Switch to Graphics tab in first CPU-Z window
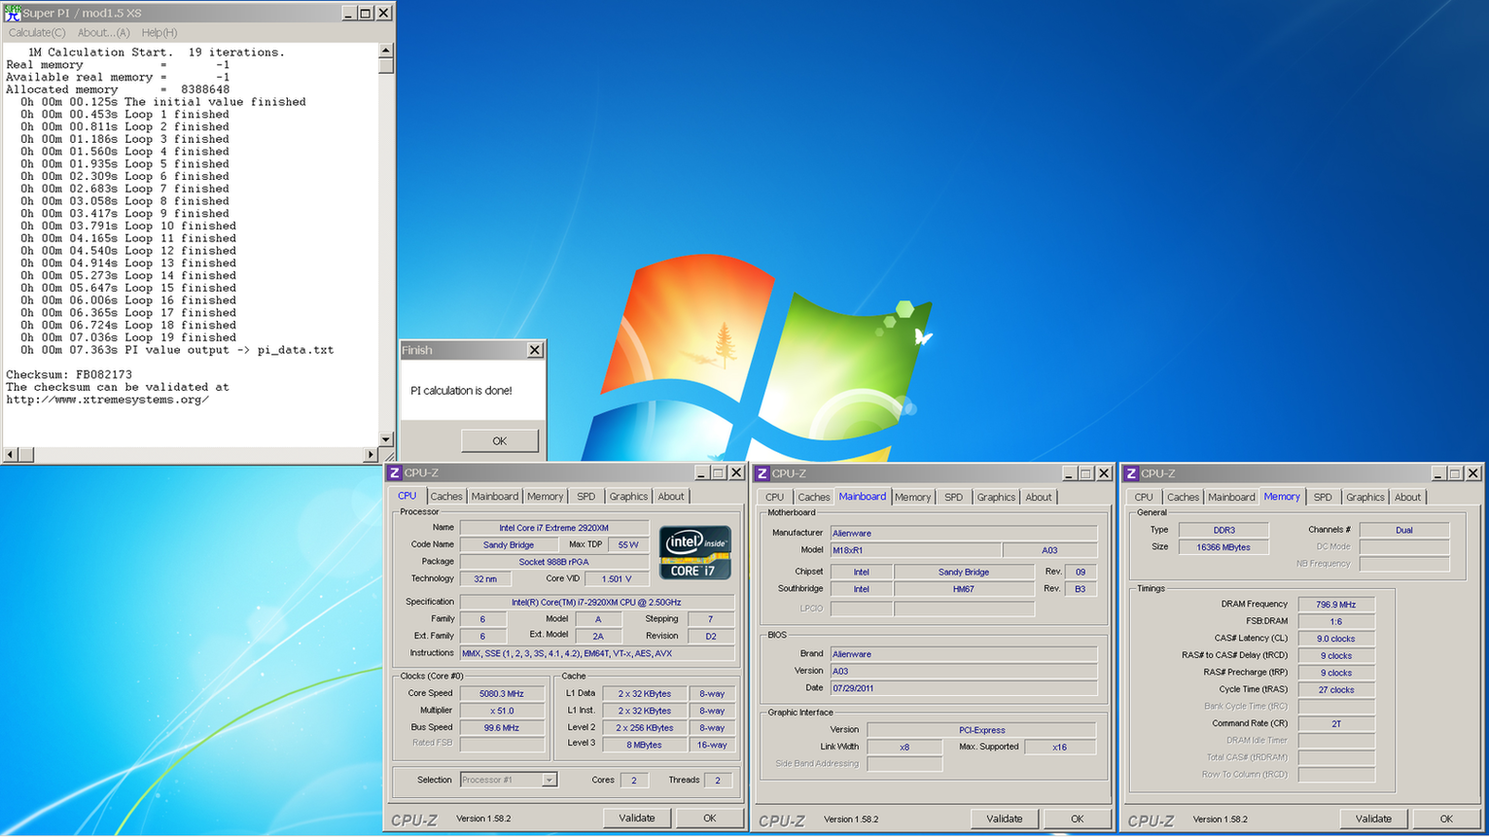 coord(629,497)
